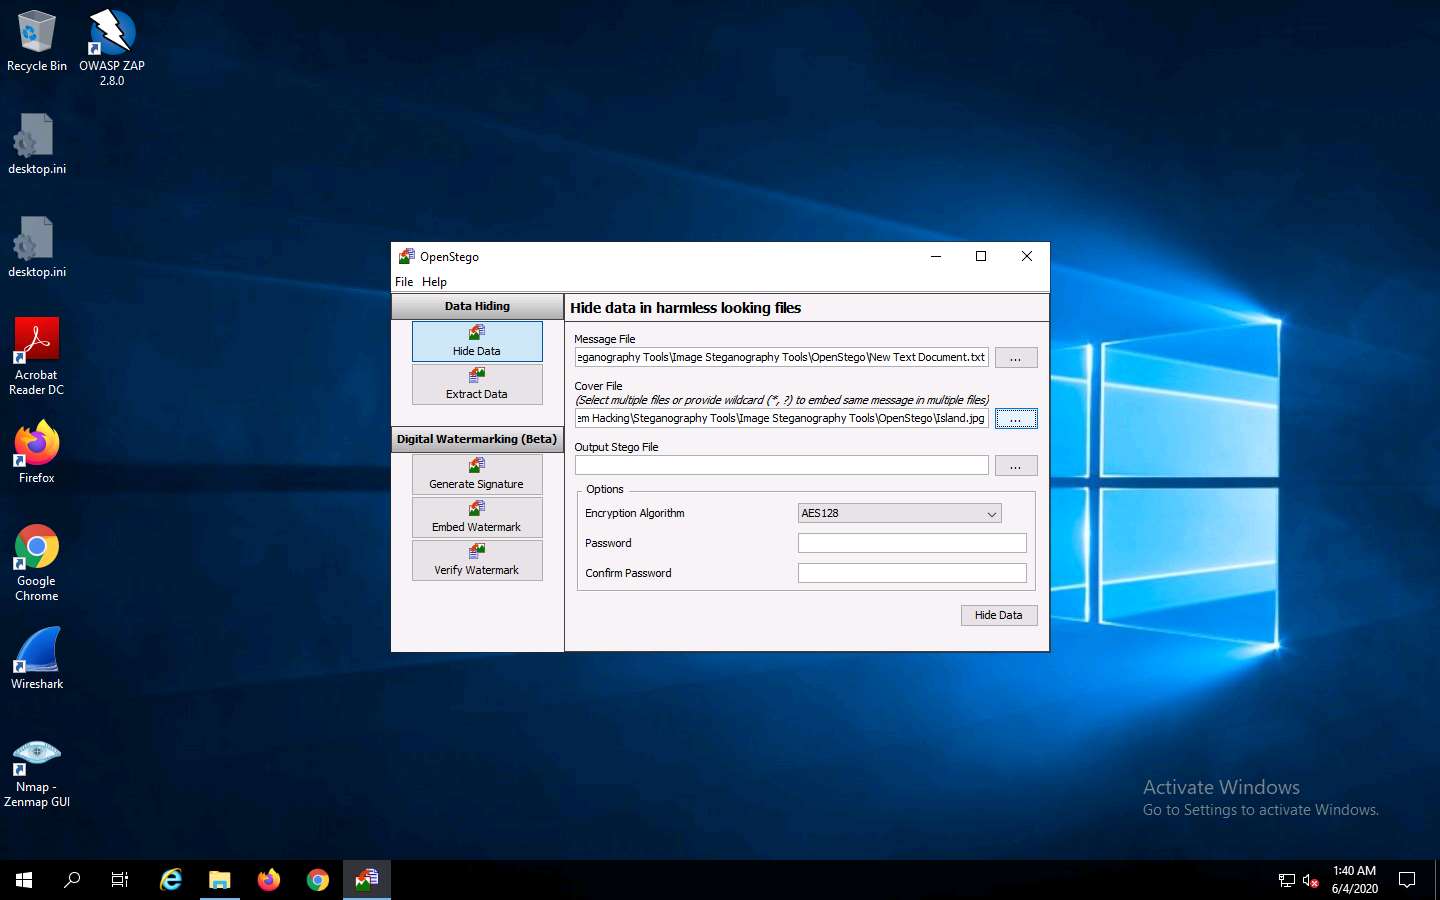
Task: Minimize the OpenStego window
Action: coord(936,256)
